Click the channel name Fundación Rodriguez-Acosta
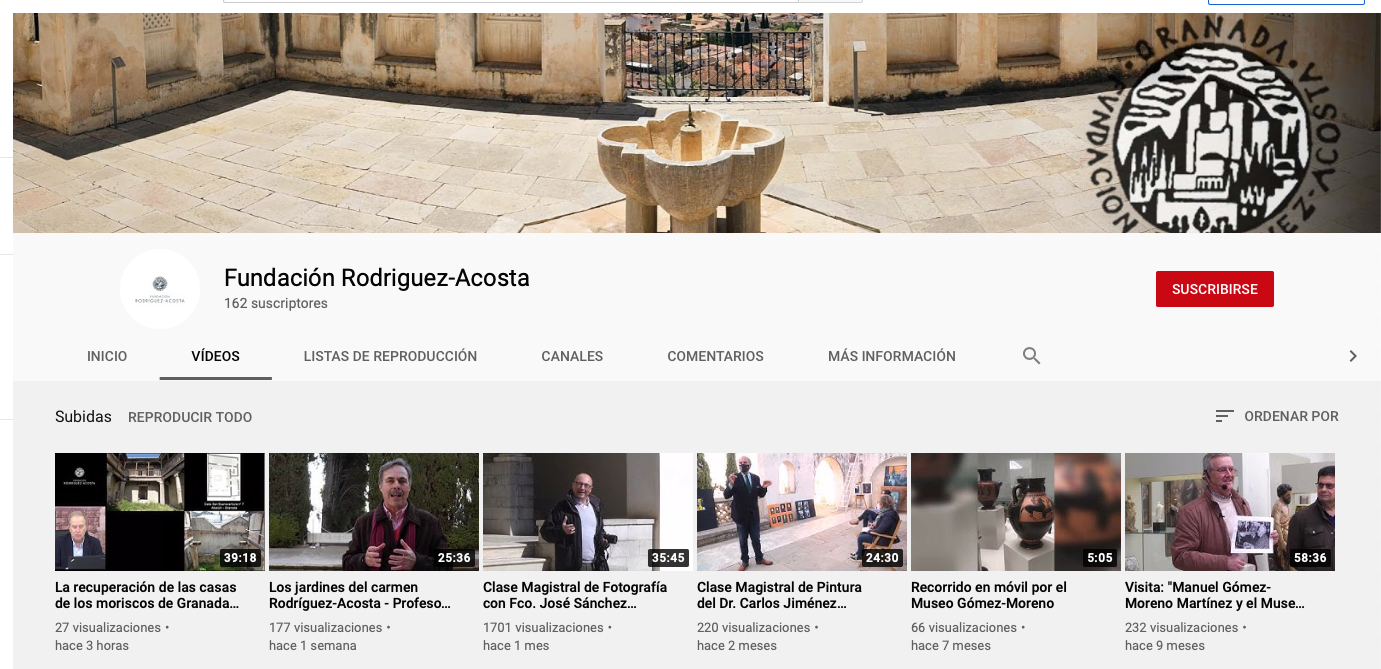 377,278
